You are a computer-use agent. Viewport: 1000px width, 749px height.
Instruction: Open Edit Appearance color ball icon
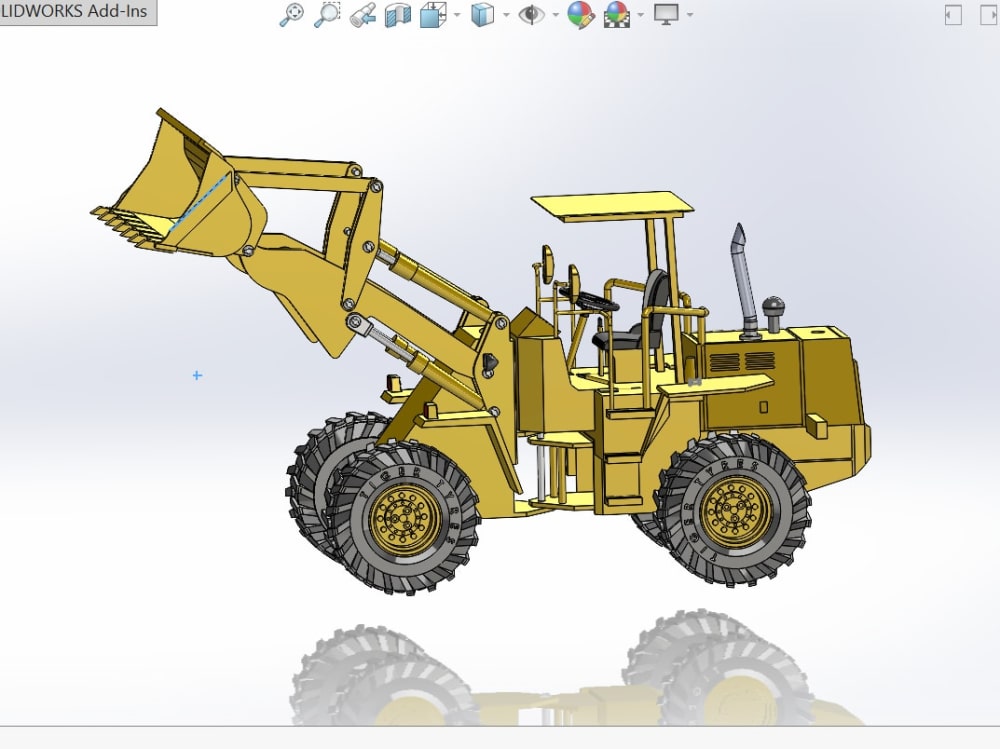[x=581, y=15]
